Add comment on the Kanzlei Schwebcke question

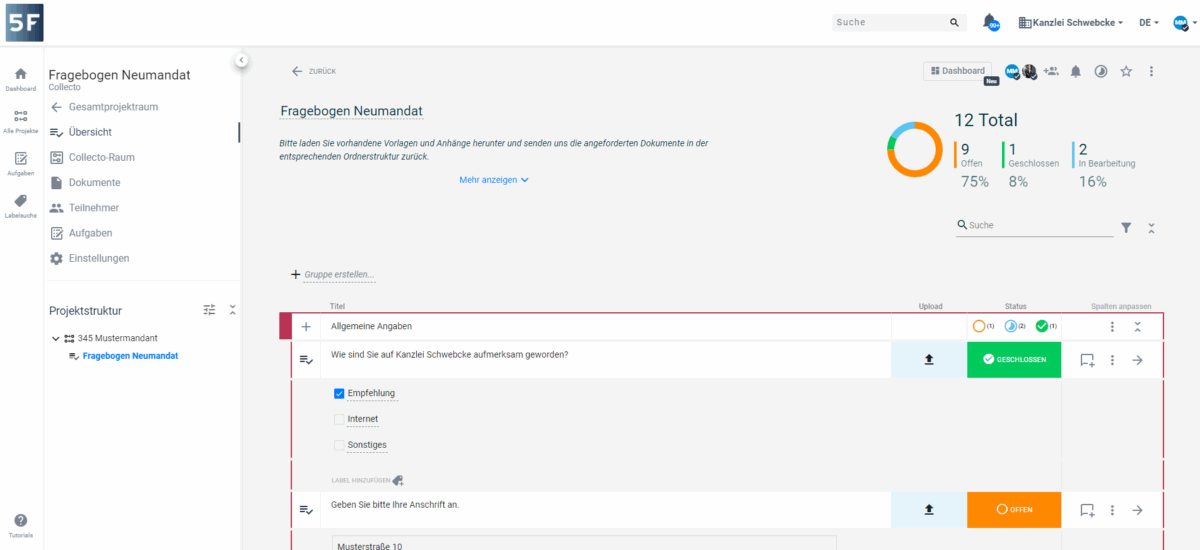(1087, 360)
